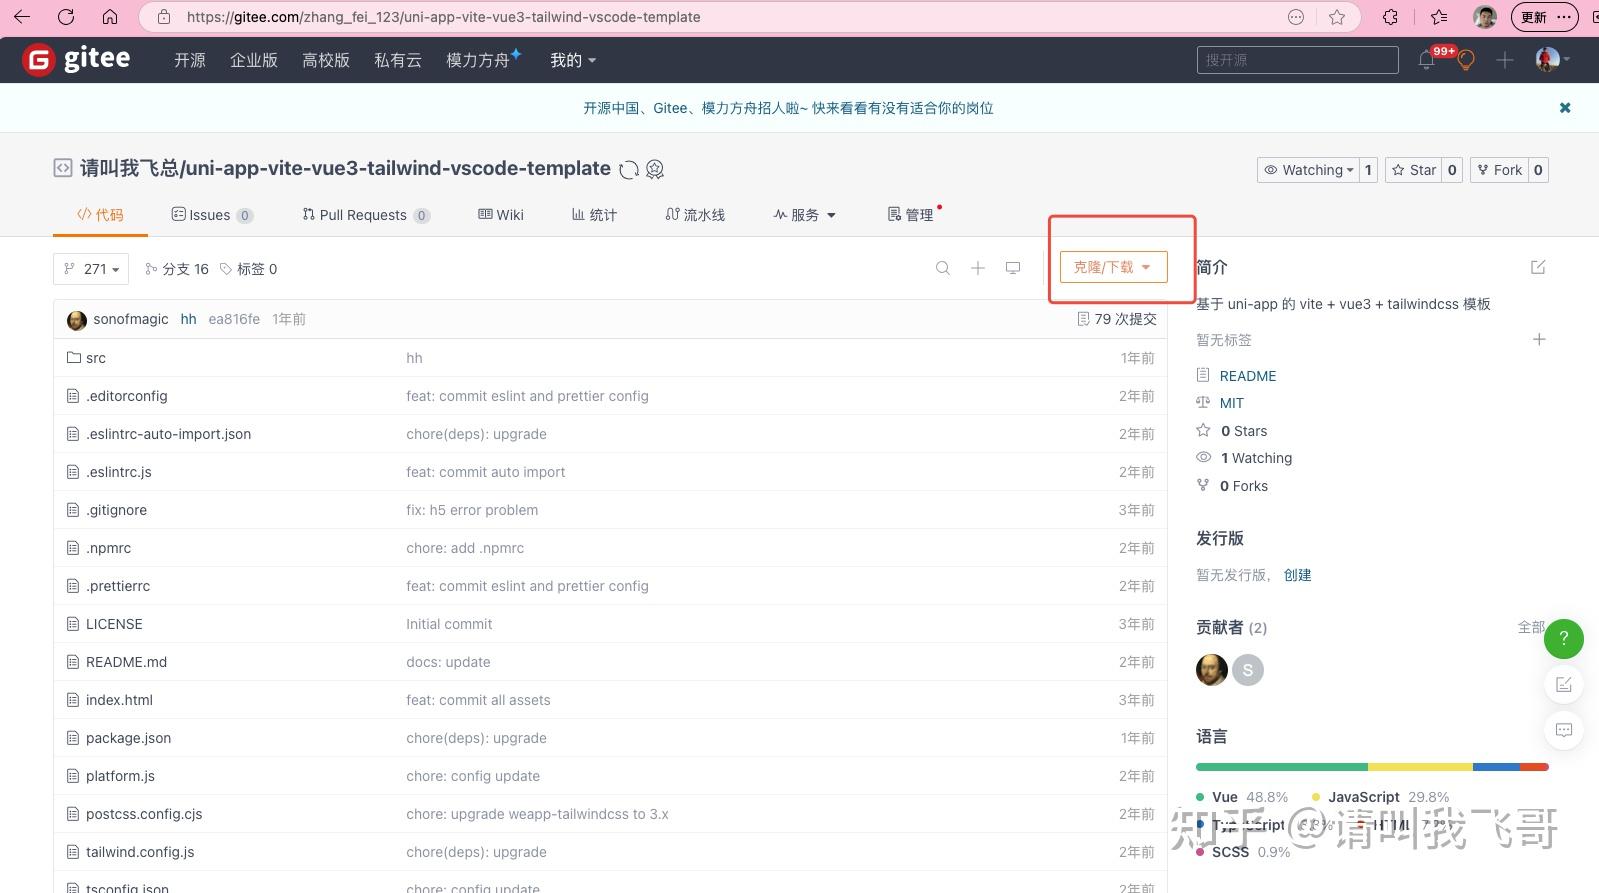The image size is (1599, 893).
Task: Expand the Watching dropdown
Action: pos(1308,170)
